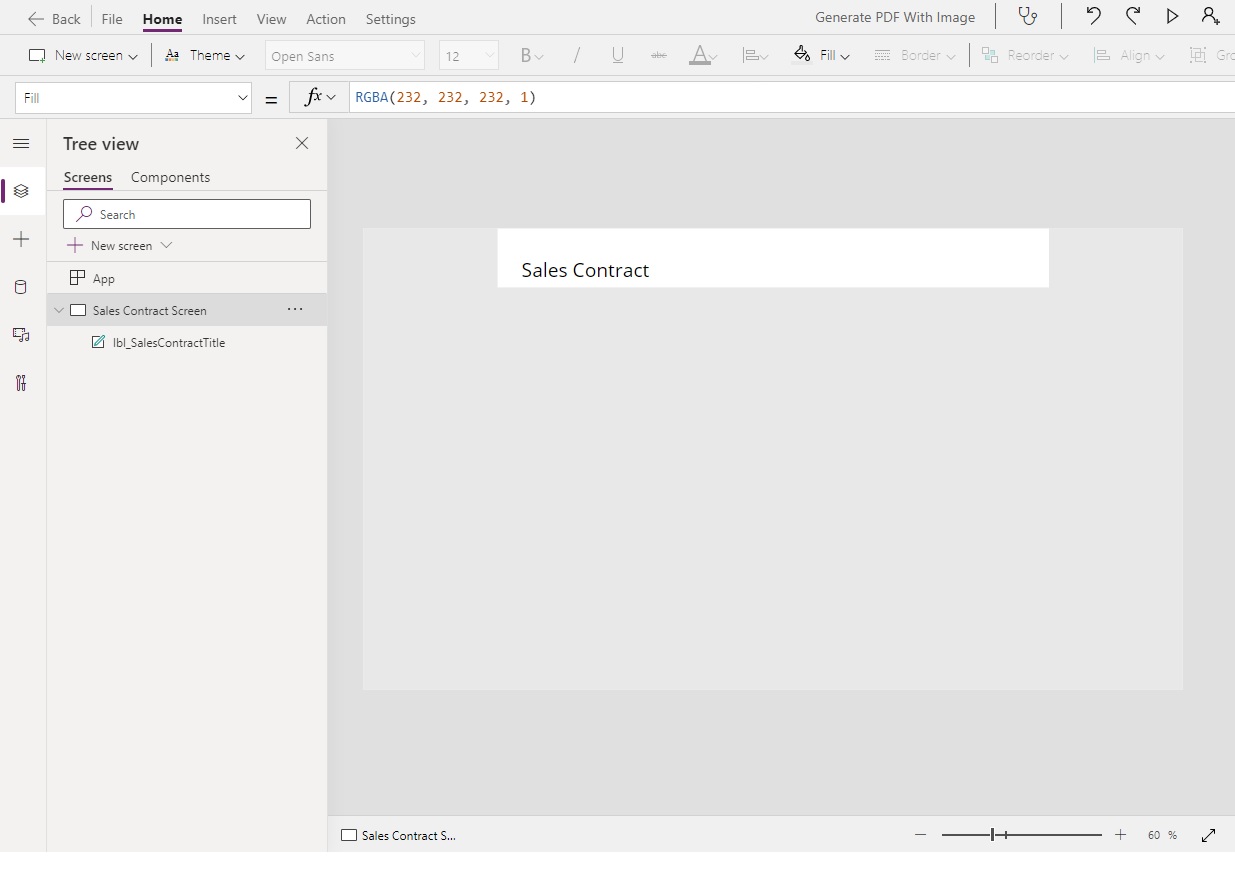This screenshot has width=1235, height=872.
Task: Open the font color picker
Action: (703, 55)
